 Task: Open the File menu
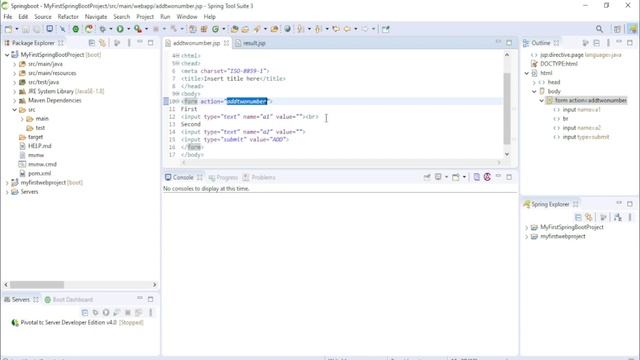click(8, 17)
